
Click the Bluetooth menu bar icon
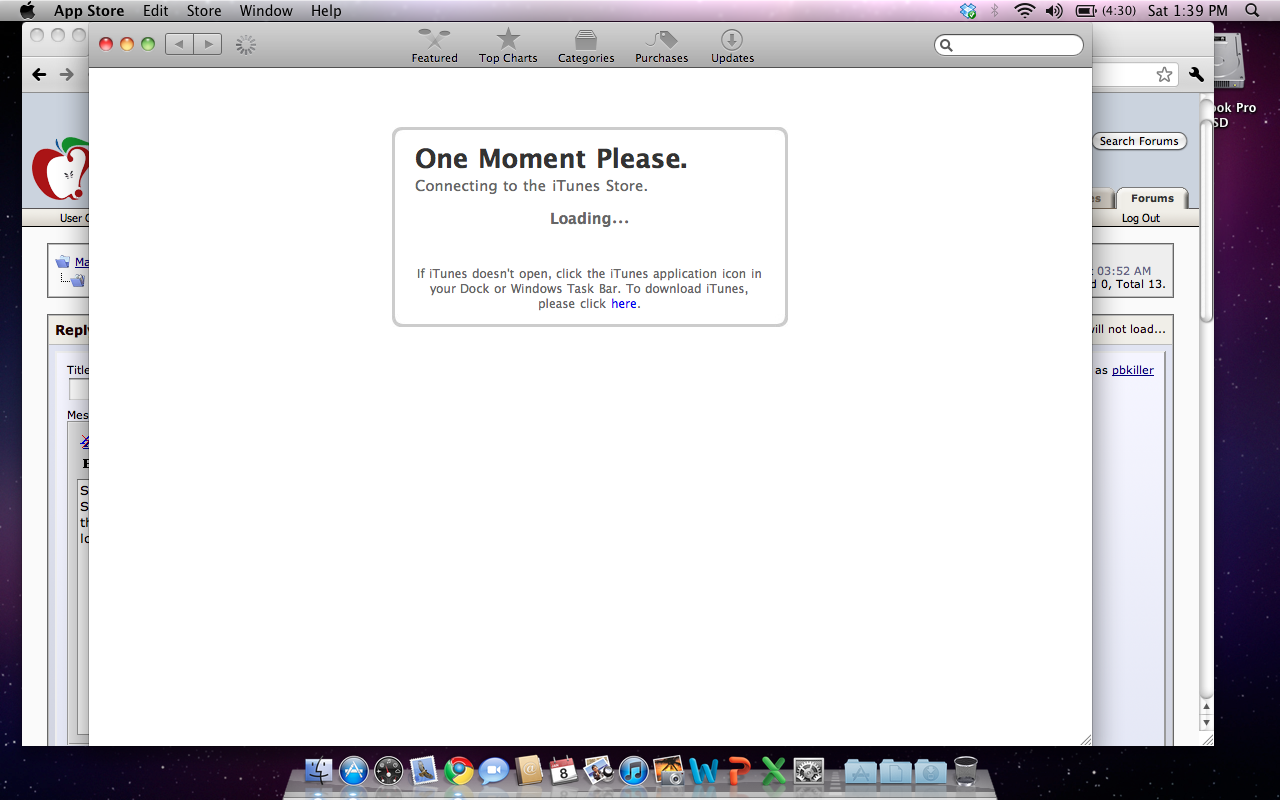pyautogui.click(x=994, y=11)
